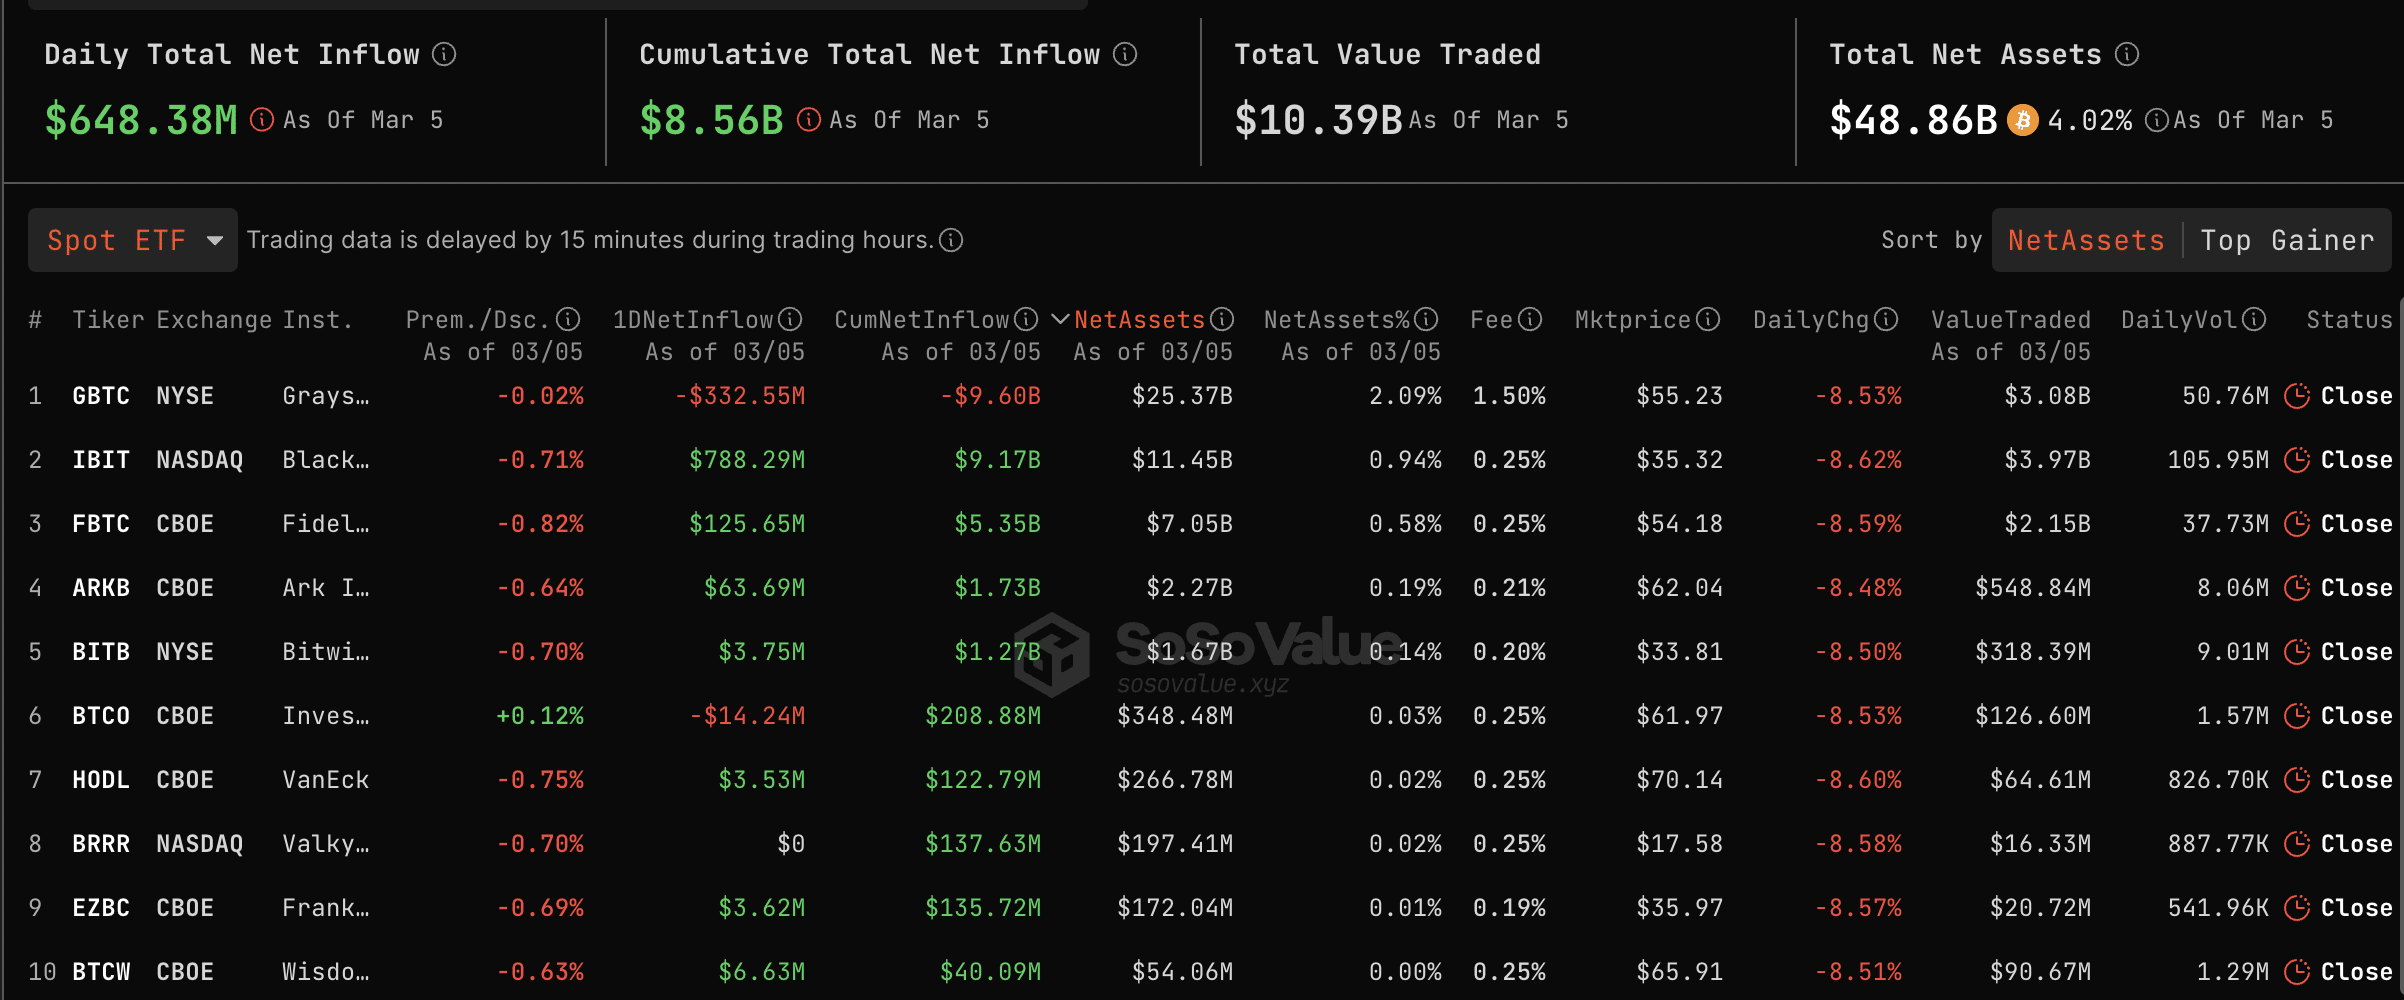
Task: Click the page's vertical scrollbar
Action: 2400,648
